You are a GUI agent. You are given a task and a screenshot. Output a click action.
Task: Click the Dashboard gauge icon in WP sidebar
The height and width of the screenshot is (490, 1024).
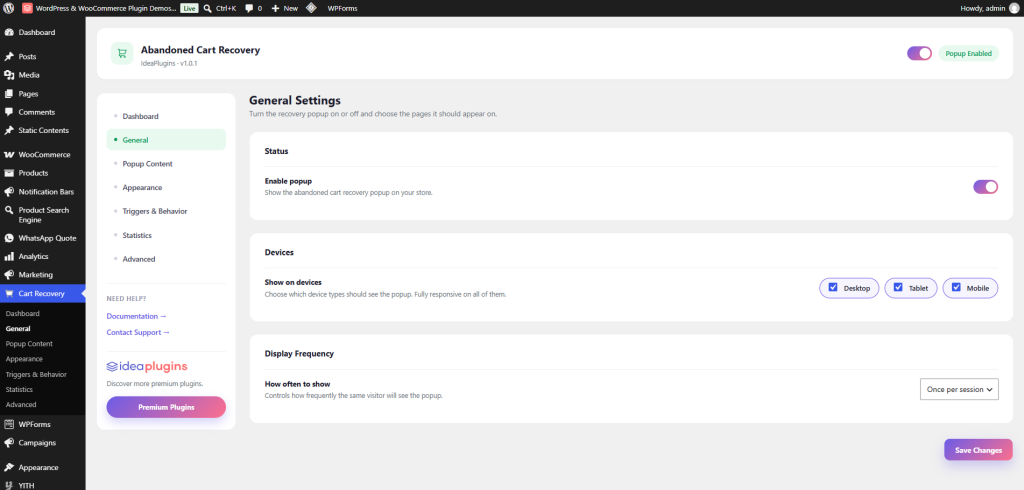(9, 33)
